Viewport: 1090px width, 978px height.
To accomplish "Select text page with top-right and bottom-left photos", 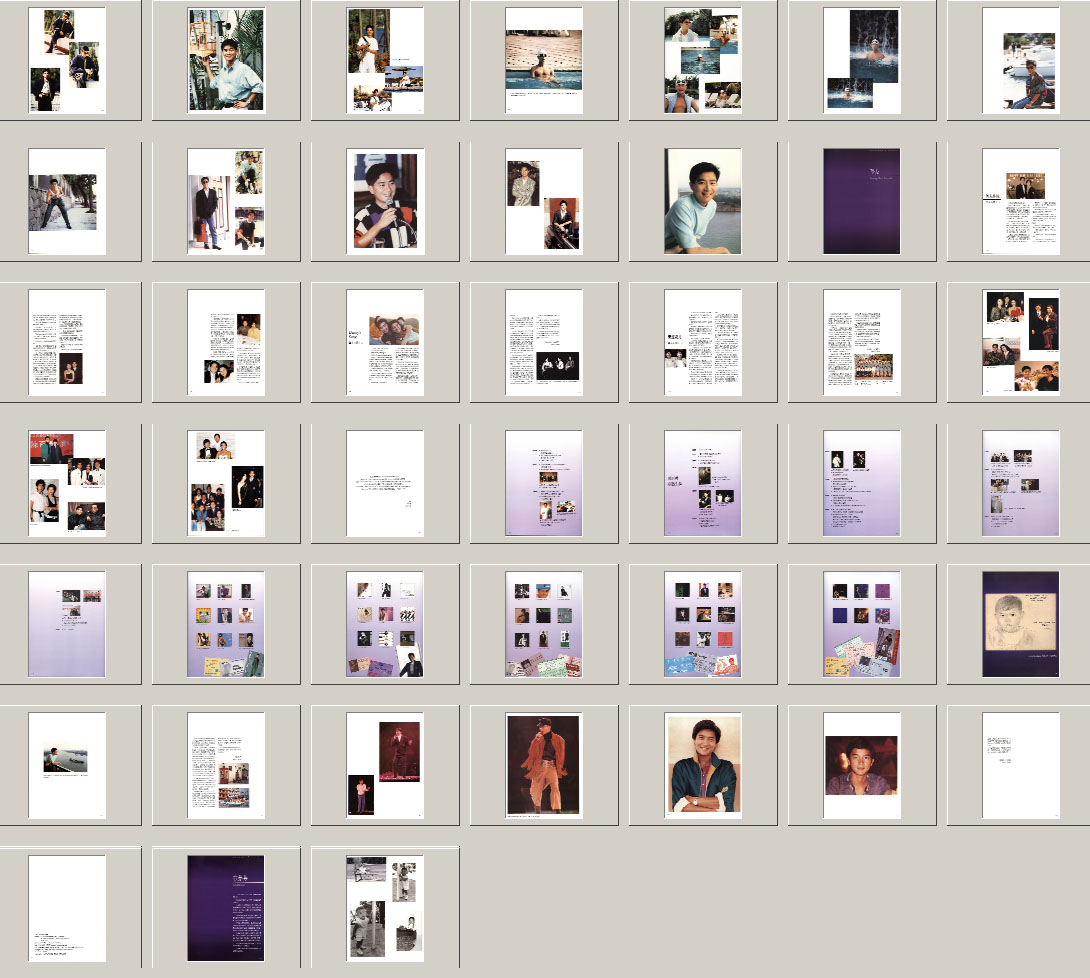I will pyautogui.click(x=226, y=342).
